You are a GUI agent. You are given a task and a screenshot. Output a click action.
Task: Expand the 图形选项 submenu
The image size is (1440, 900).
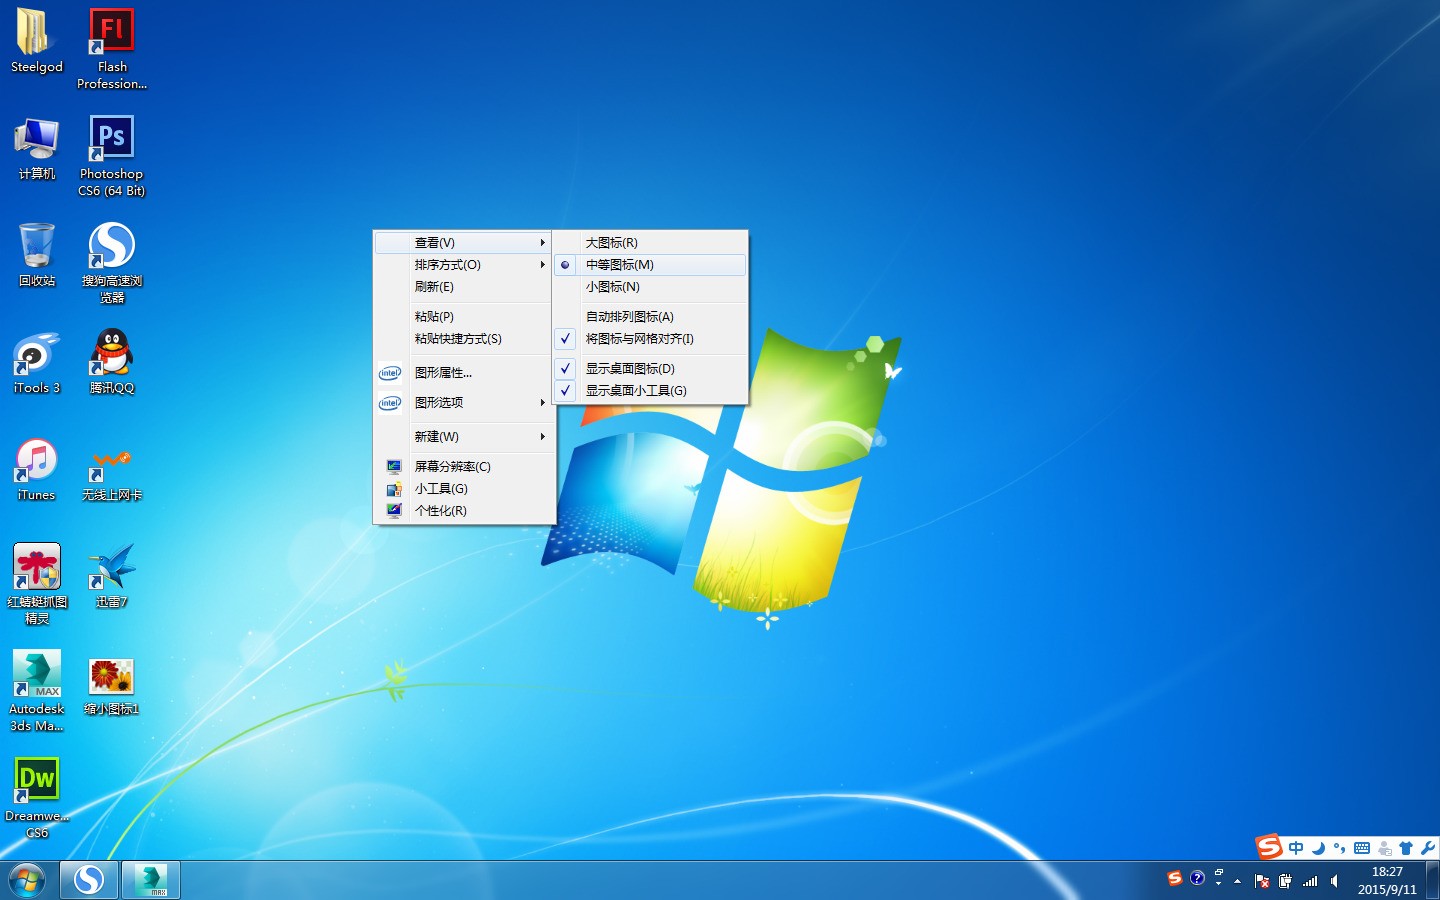pyautogui.click(x=464, y=403)
